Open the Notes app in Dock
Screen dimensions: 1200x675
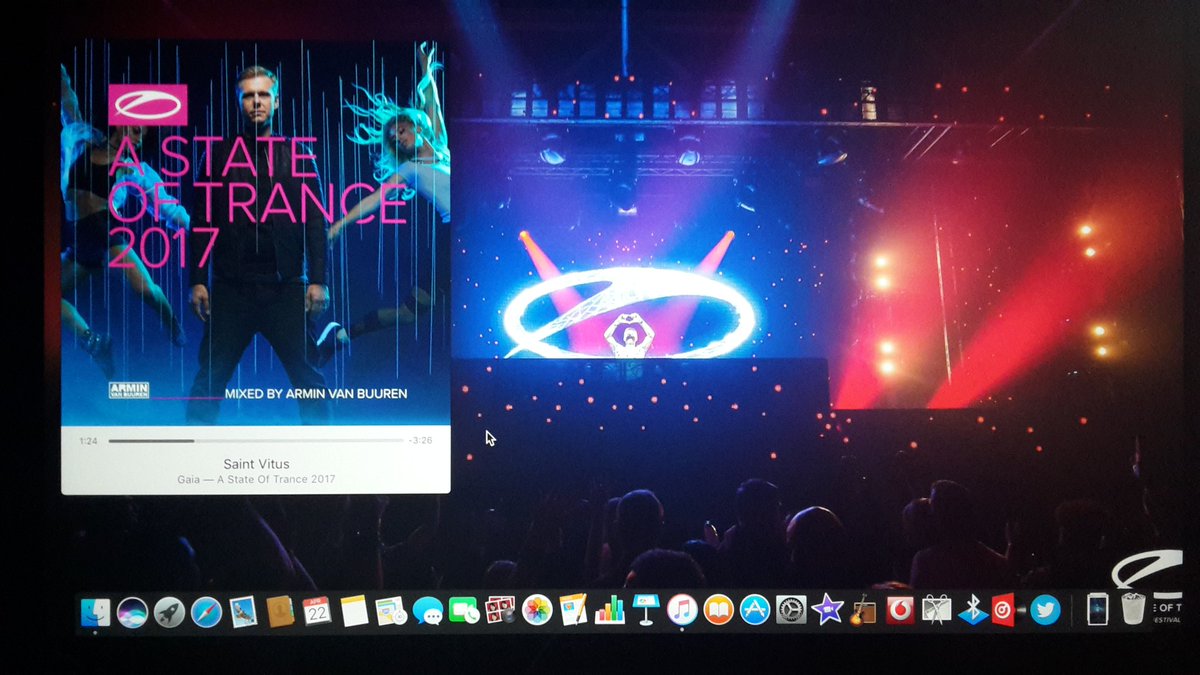[354, 611]
